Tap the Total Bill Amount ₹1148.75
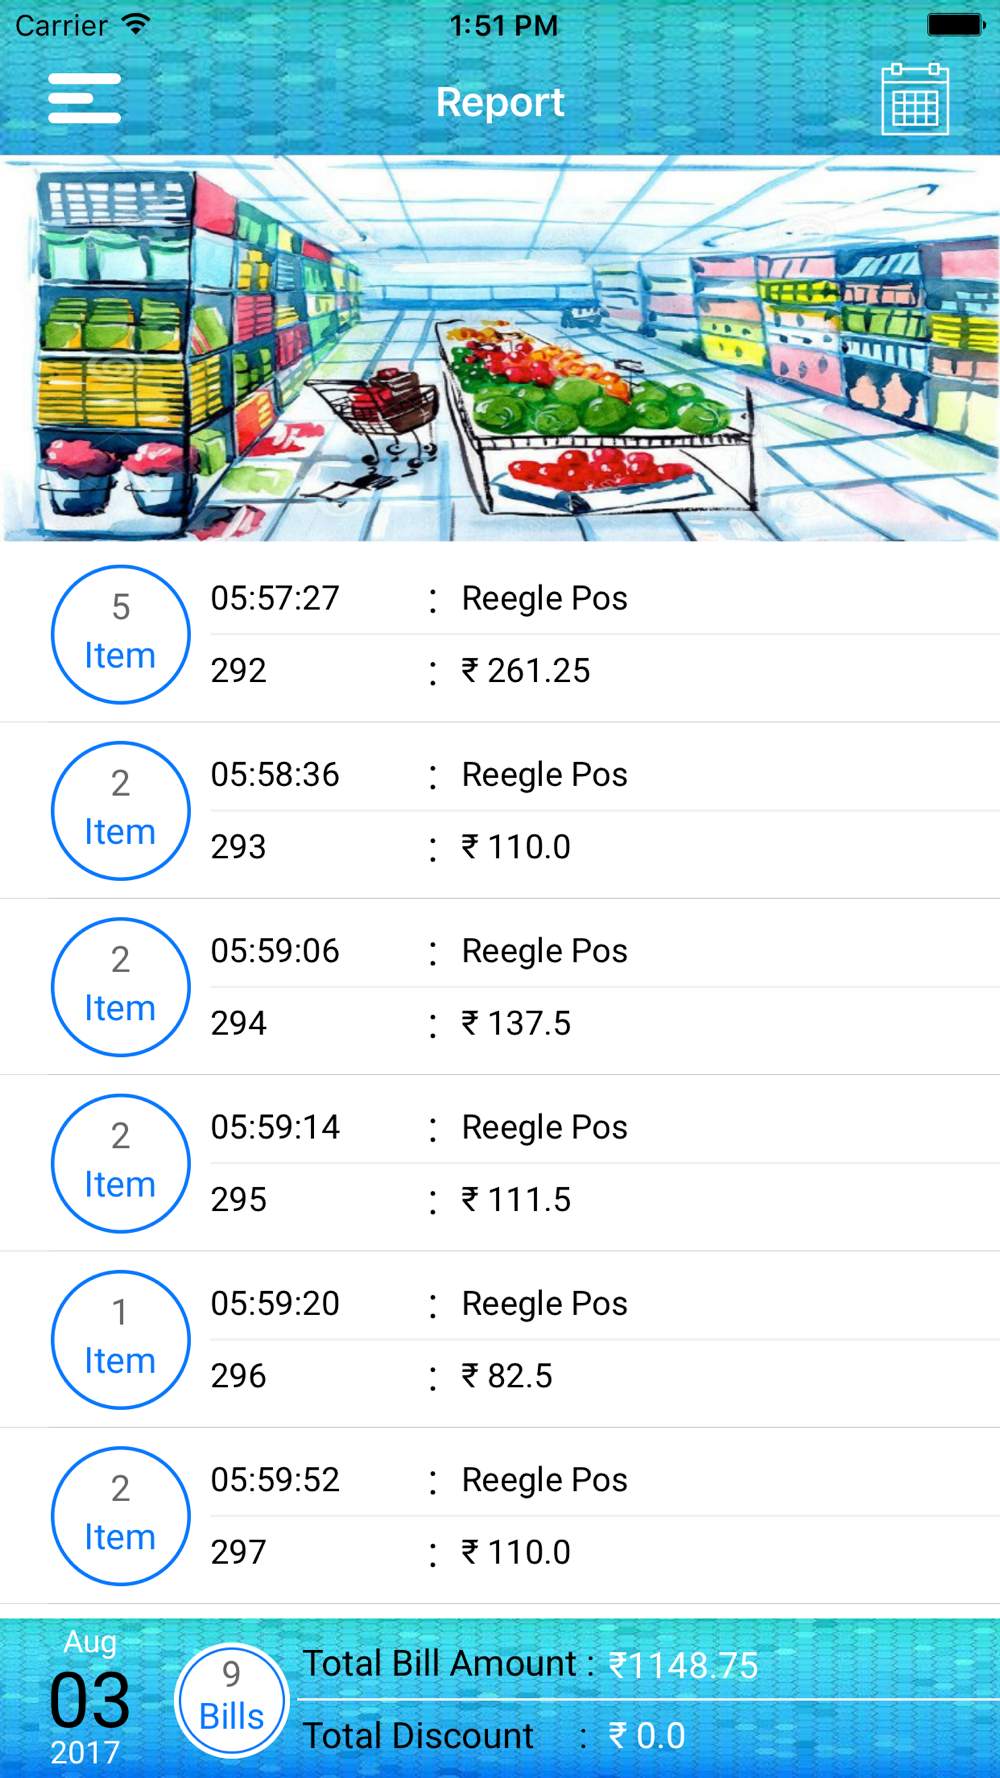1000x1778 pixels. pyautogui.click(x=530, y=1664)
